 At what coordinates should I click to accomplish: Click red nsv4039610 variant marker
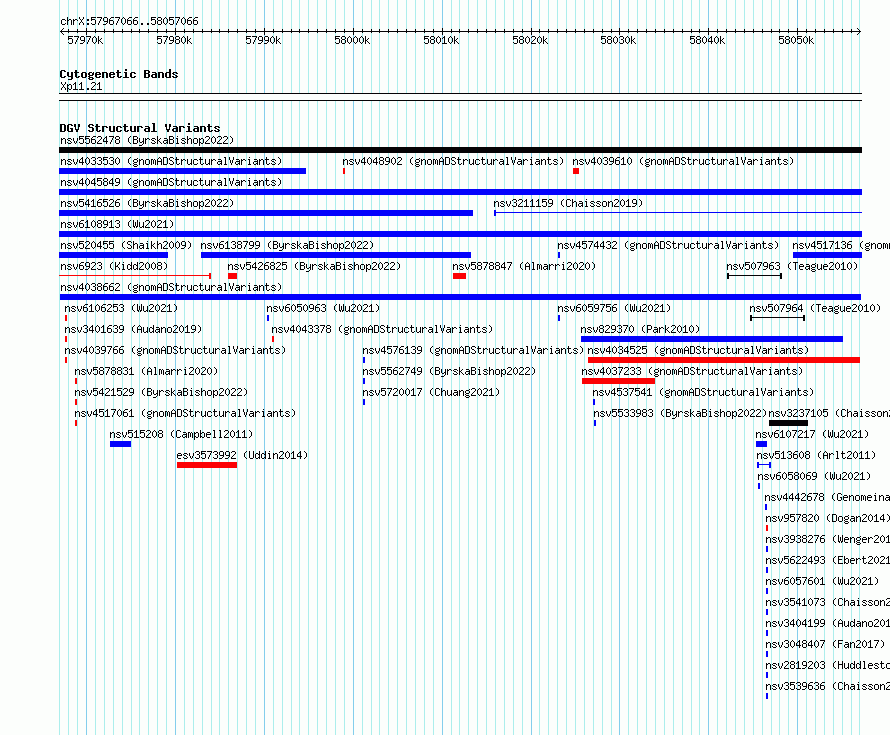tap(576, 171)
